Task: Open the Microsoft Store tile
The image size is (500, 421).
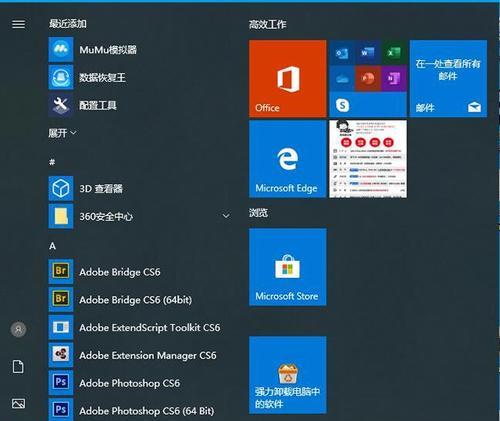Action: point(288,267)
